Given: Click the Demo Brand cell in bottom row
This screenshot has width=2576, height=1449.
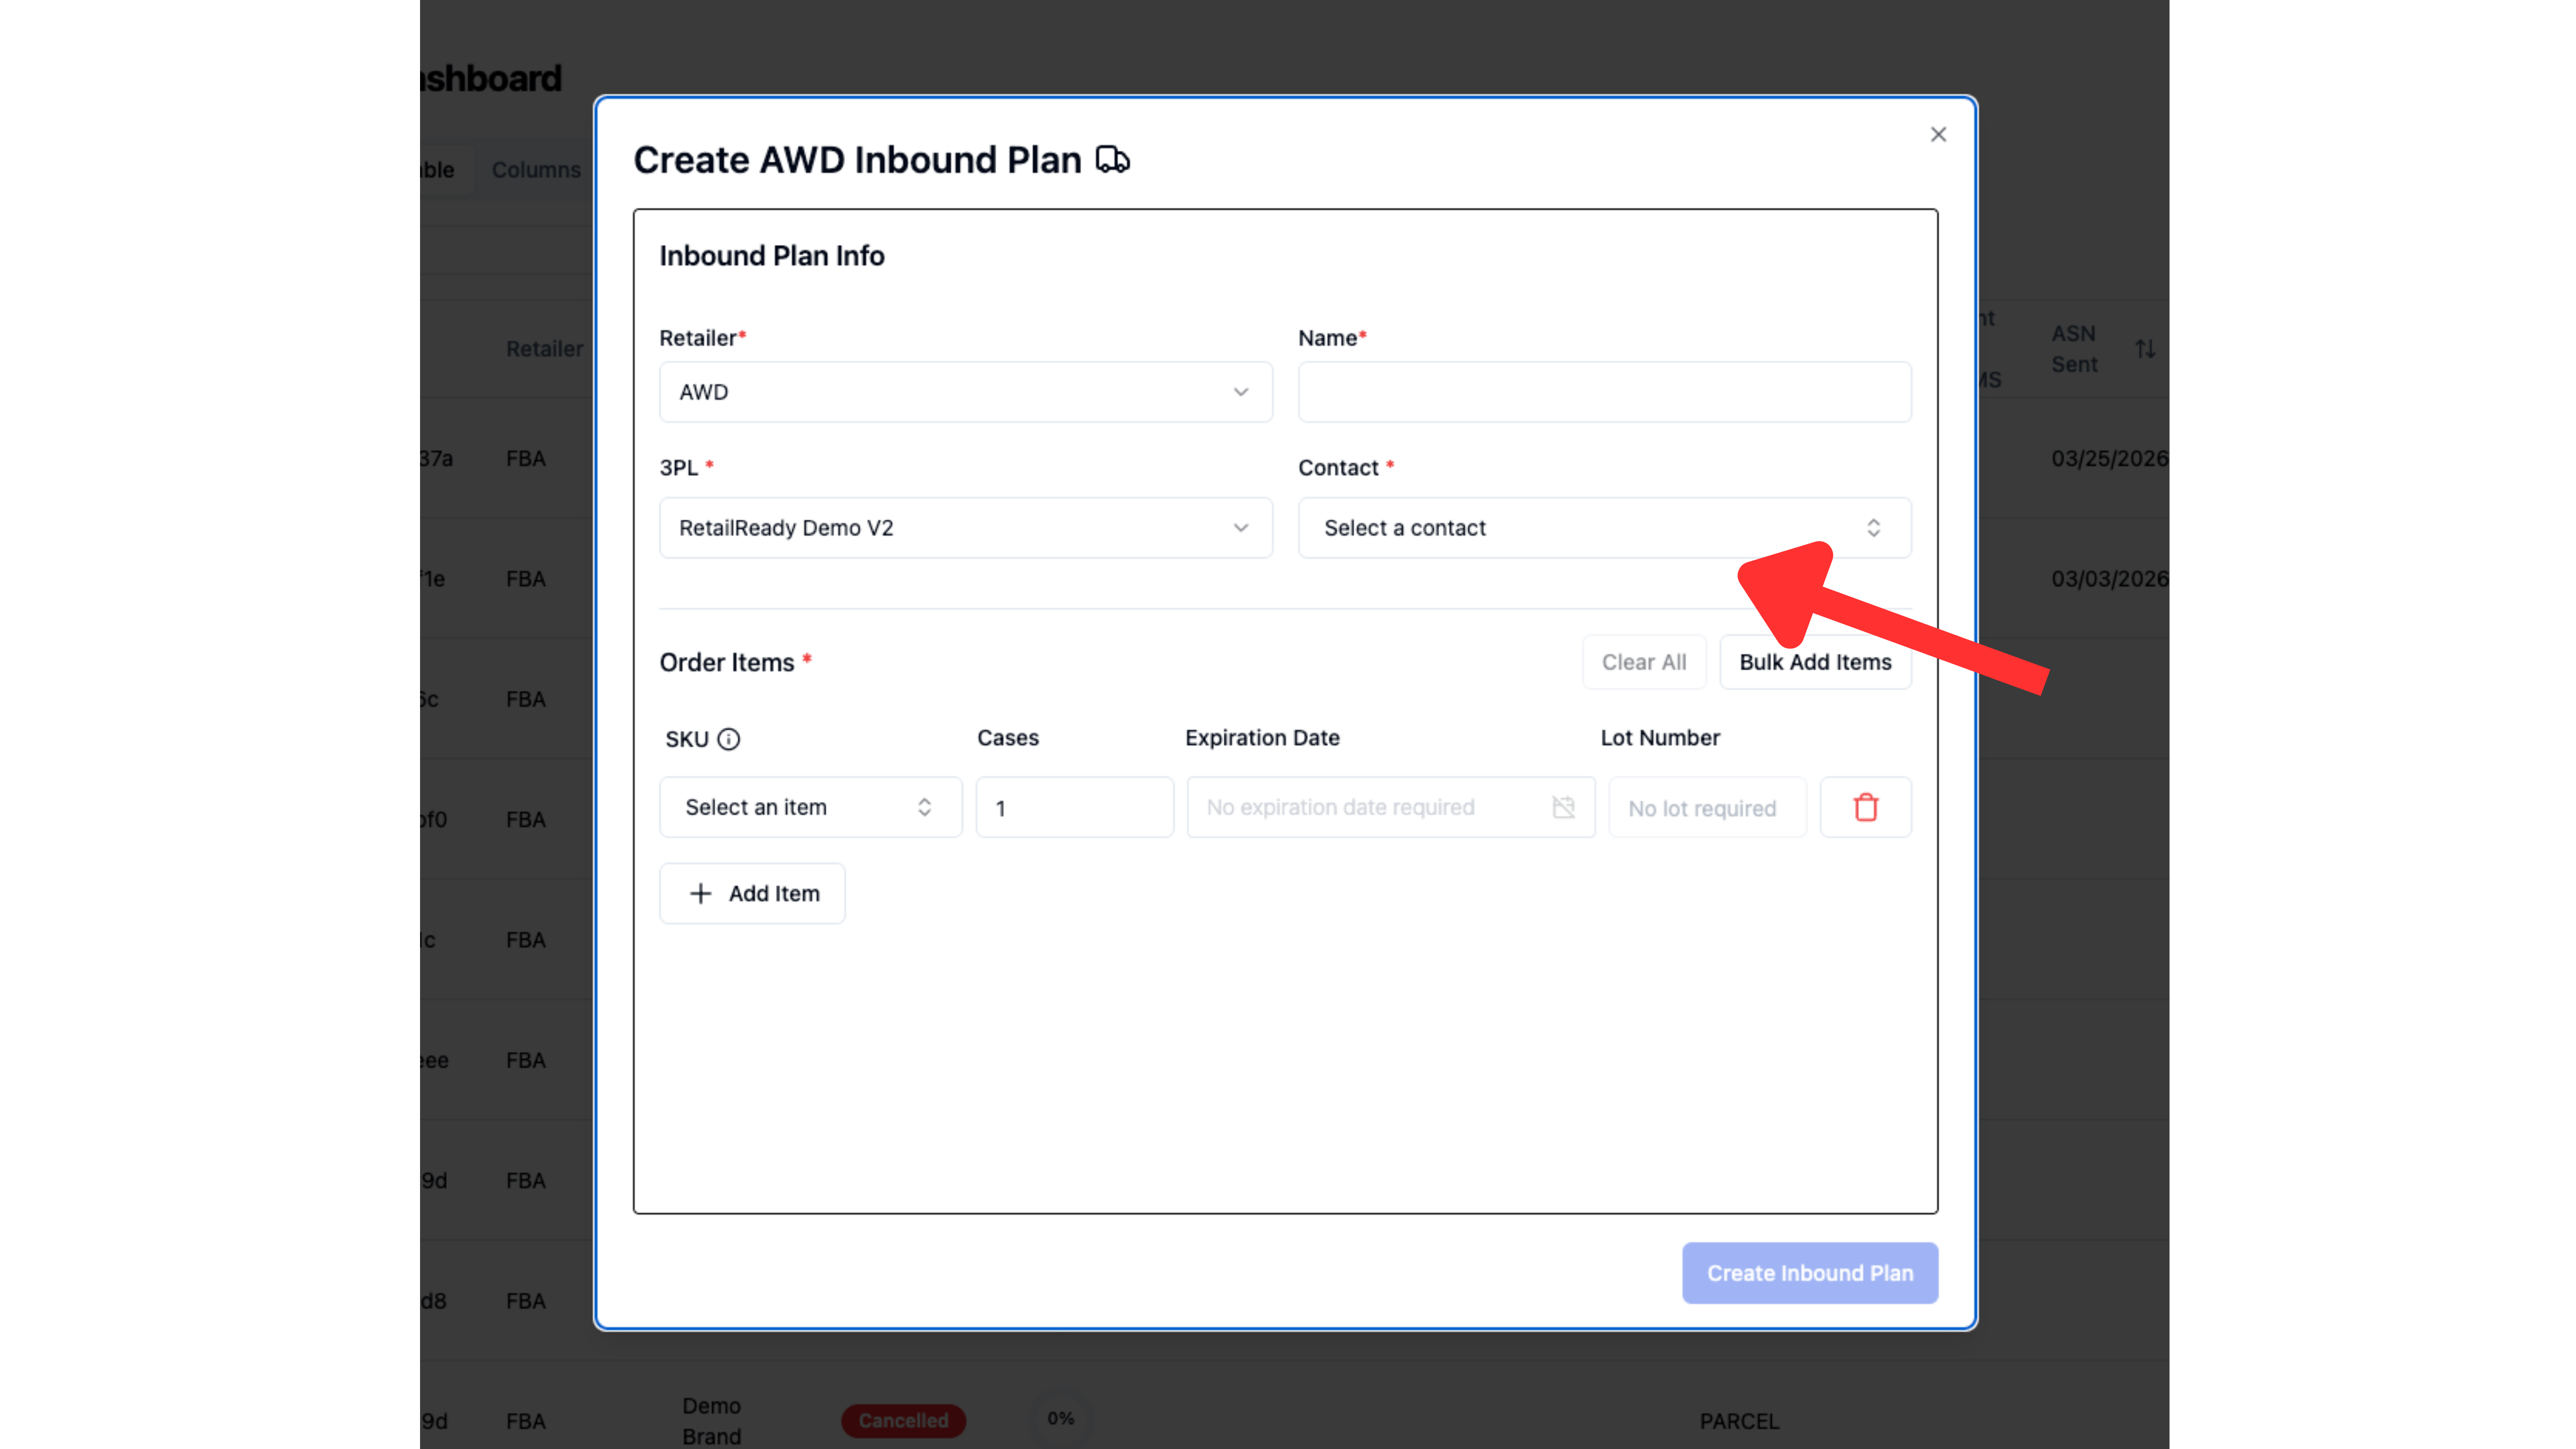Looking at the screenshot, I should pyautogui.click(x=712, y=1421).
